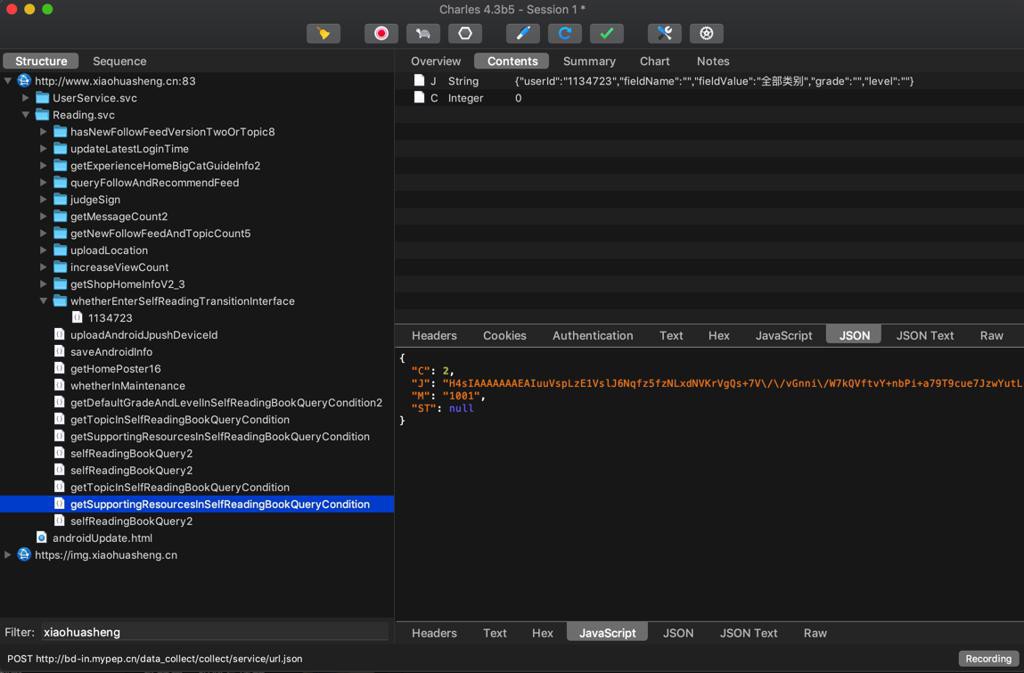Select the Reading.svc folder icon
1024x673 pixels.
[42, 115]
